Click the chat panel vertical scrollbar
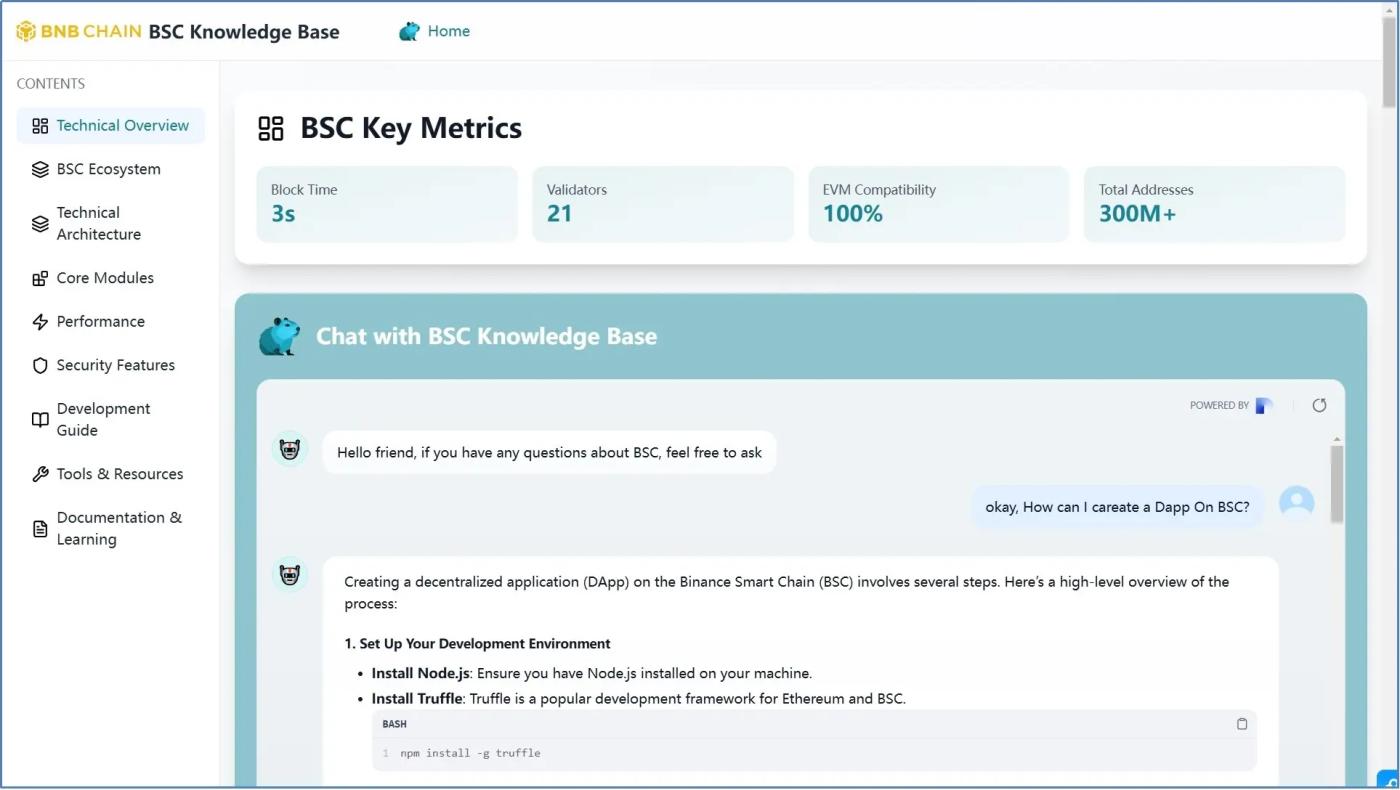Screen dimensions: 1400x790 (1337, 484)
